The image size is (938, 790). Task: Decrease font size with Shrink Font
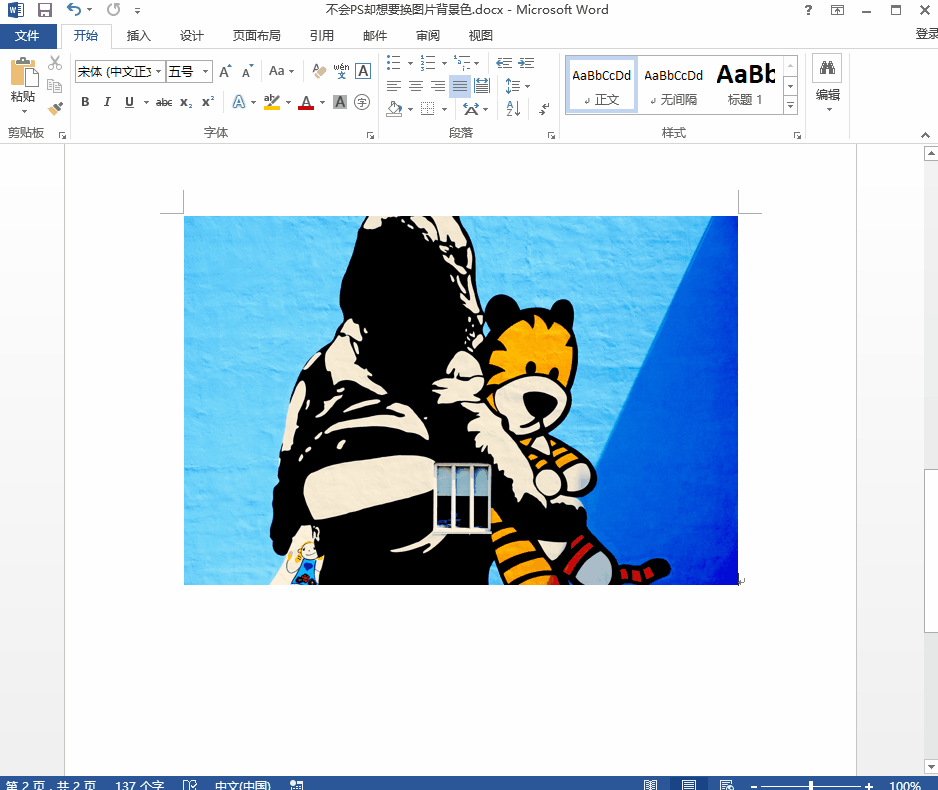(247, 72)
